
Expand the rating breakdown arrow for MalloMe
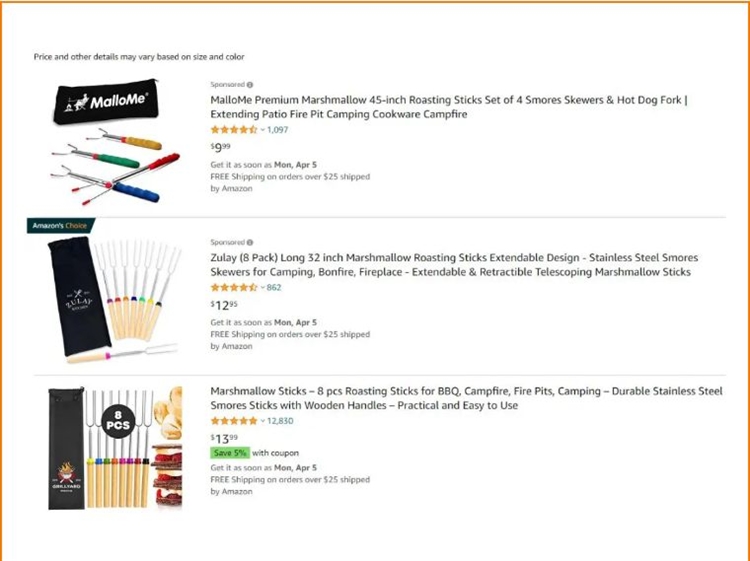262,130
